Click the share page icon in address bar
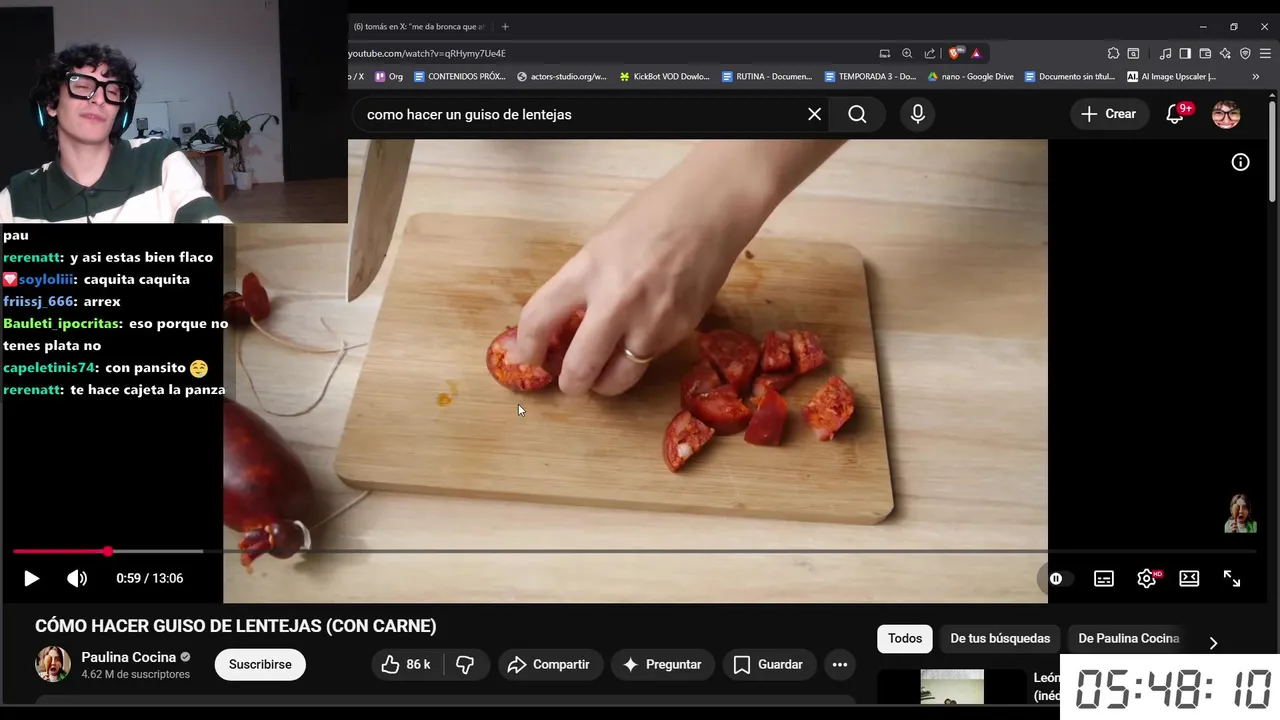Viewport: 1280px width, 720px height. click(x=930, y=53)
